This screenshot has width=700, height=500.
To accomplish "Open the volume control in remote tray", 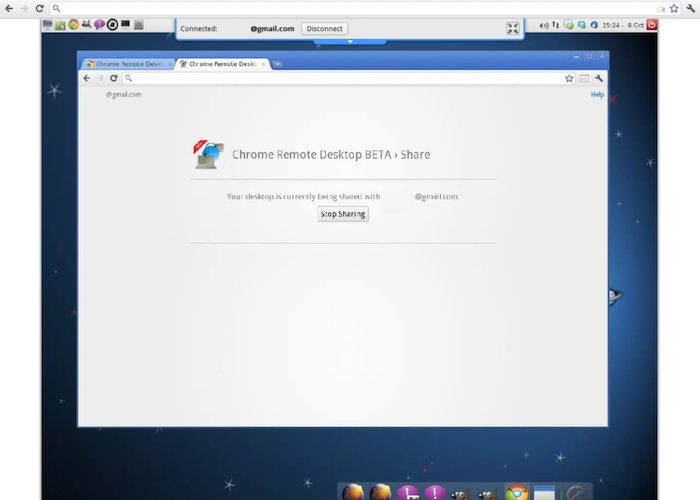I will point(543,25).
